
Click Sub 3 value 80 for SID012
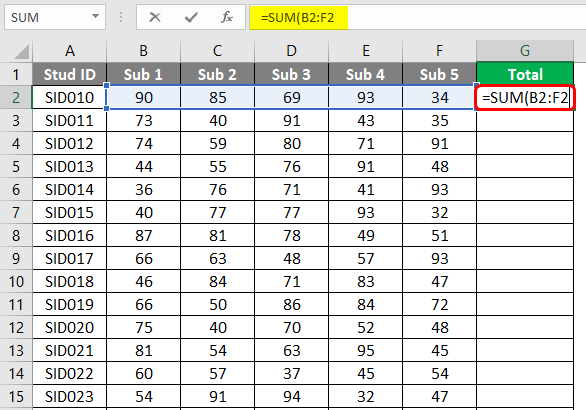coord(292,144)
